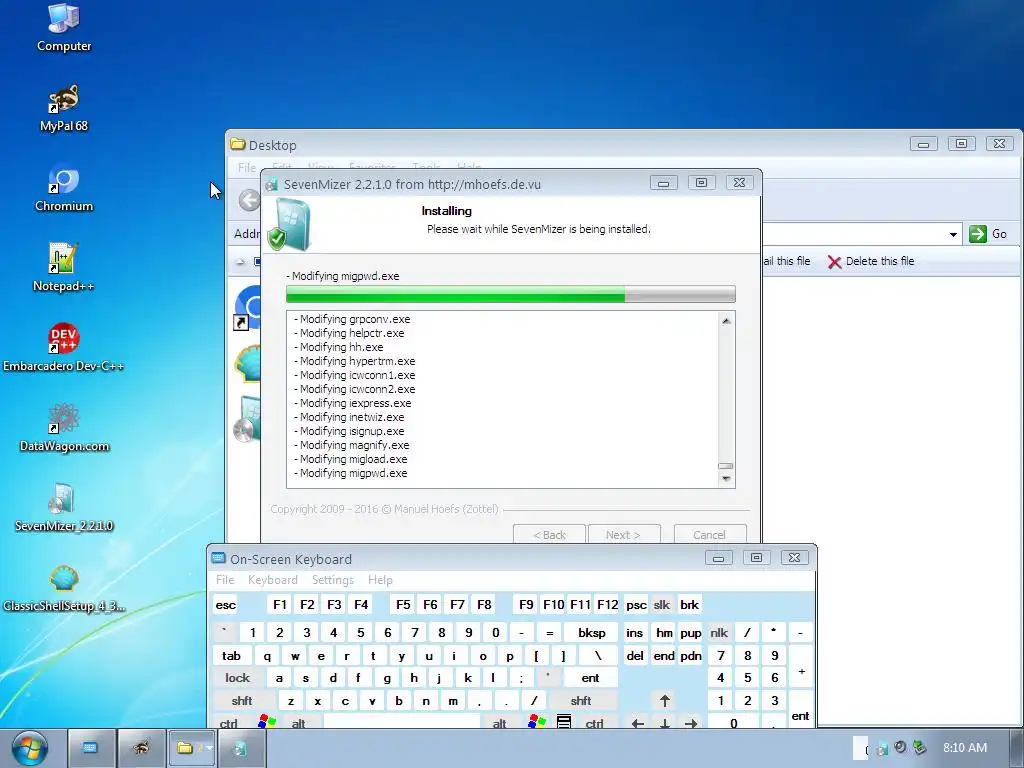
Task: Open Help menu in On-Screen Keyboard
Action: coord(380,580)
